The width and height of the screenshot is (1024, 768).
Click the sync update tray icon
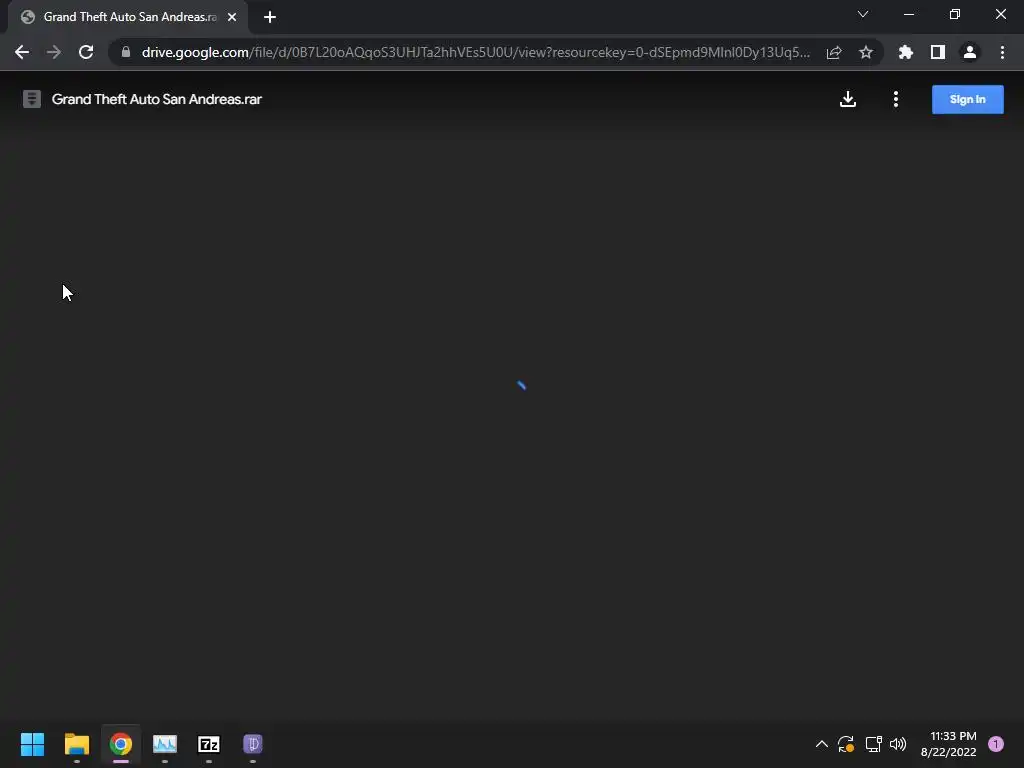pos(846,744)
